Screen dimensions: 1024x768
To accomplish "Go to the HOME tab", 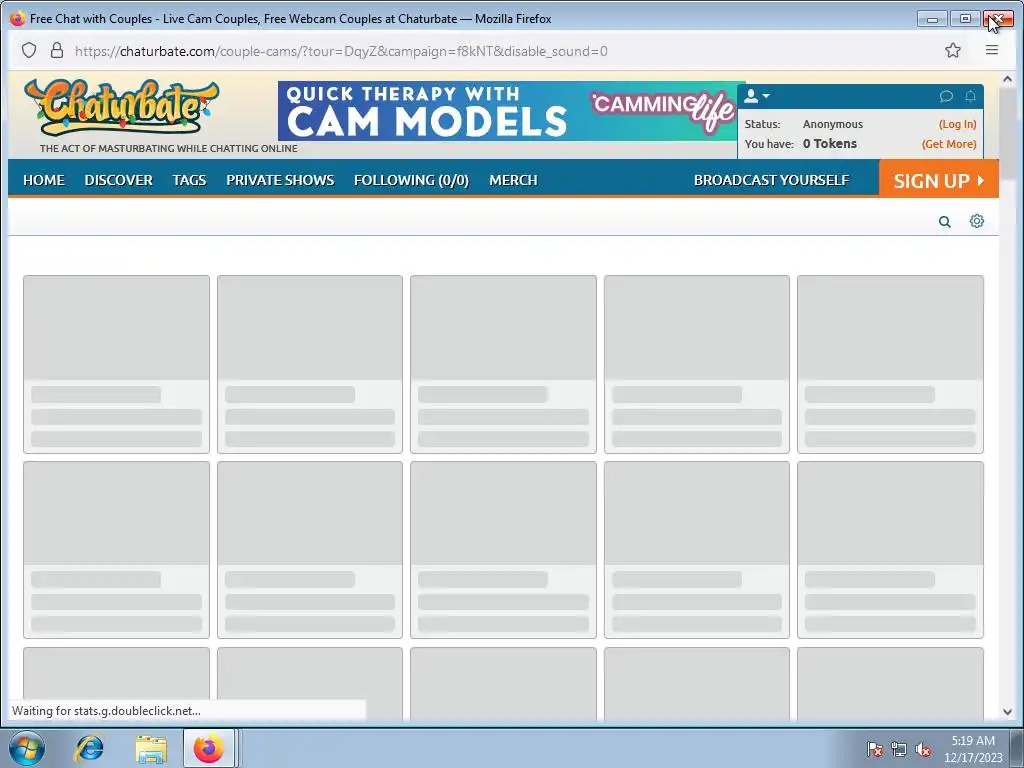I will 44,180.
